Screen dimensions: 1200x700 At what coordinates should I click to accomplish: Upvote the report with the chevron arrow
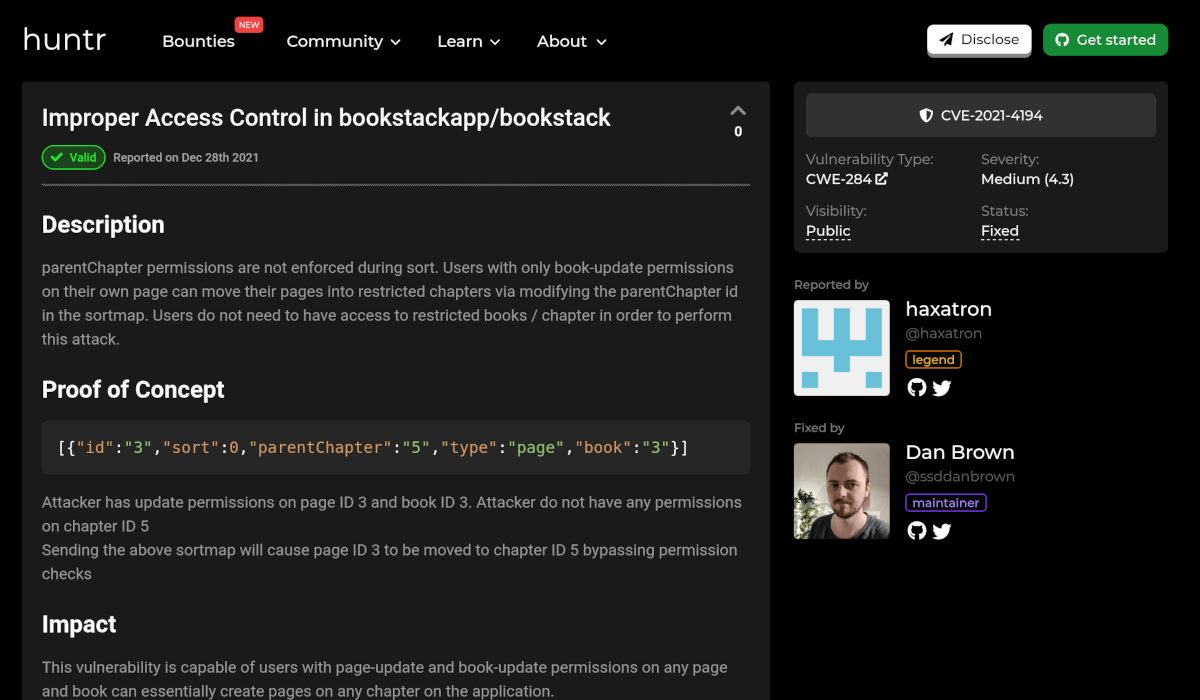(x=738, y=110)
